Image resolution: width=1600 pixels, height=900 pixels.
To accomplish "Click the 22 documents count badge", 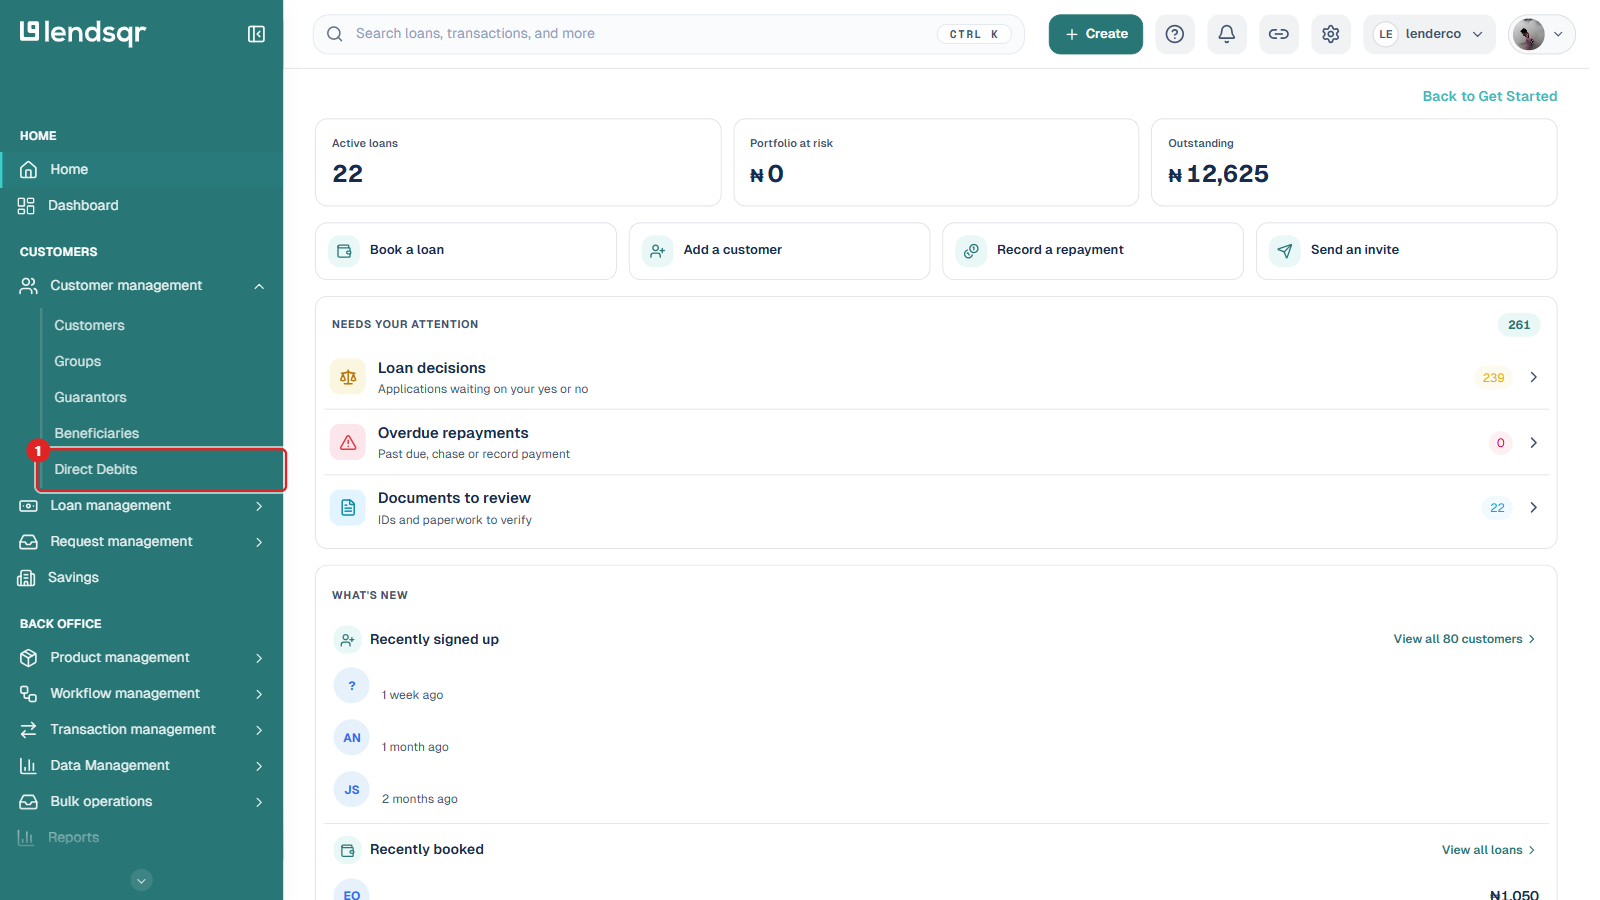I will (x=1497, y=507).
